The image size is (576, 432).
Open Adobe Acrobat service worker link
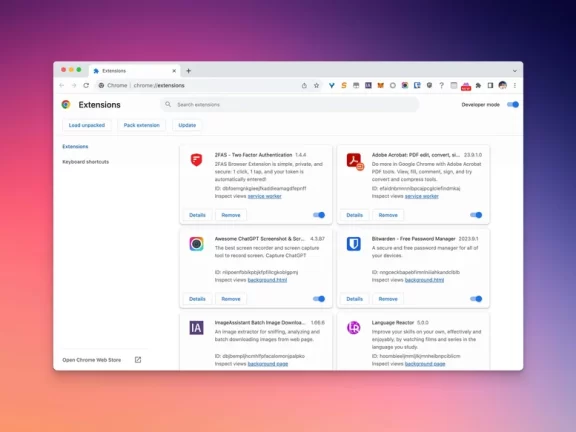(x=422, y=197)
